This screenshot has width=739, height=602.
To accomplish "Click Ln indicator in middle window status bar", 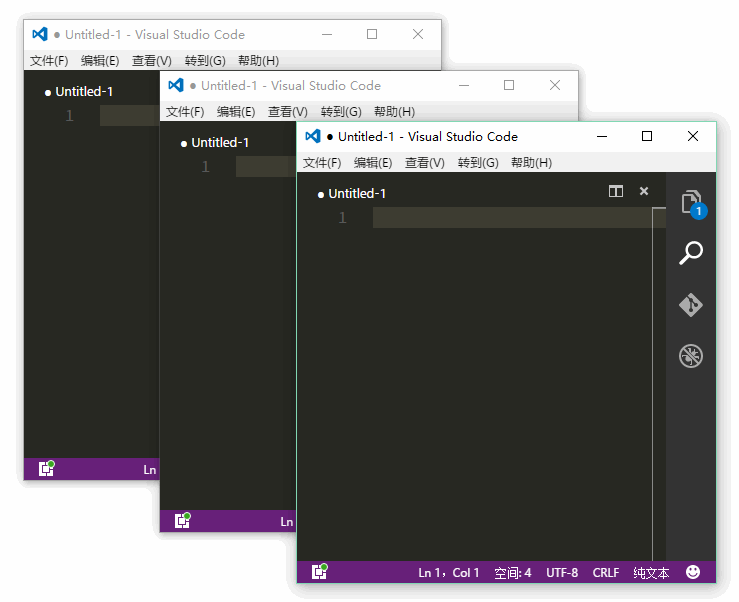I will click(x=287, y=521).
